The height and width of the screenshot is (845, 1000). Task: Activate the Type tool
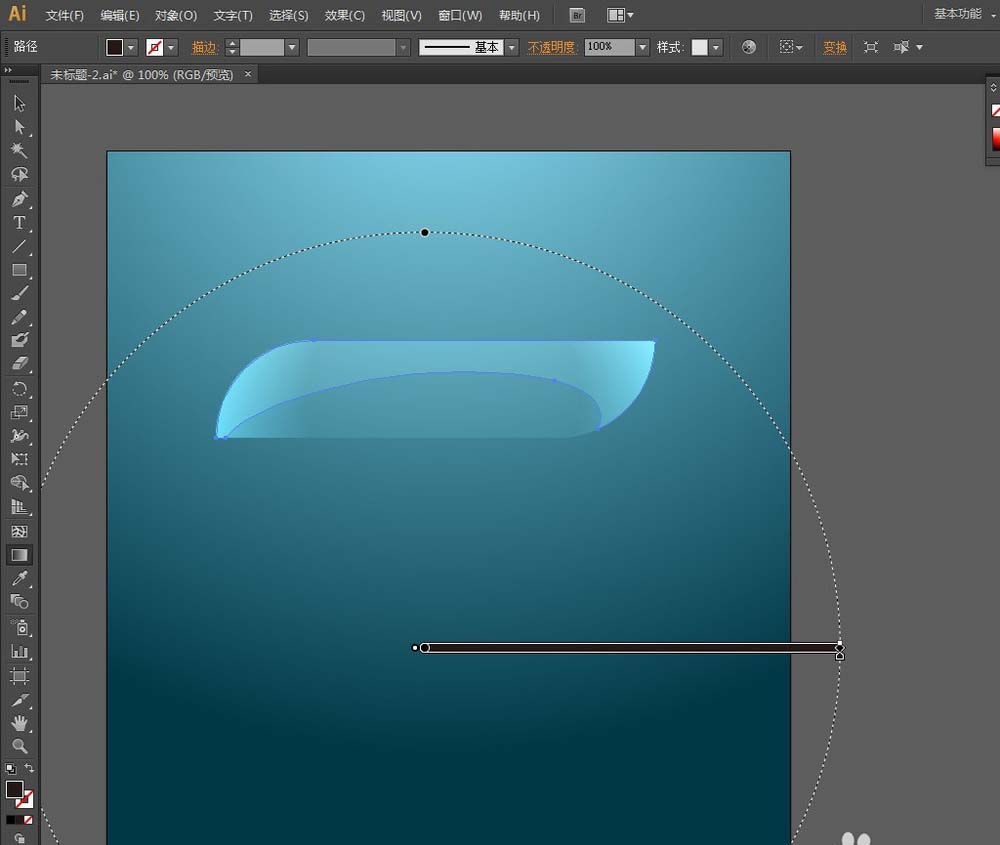pyautogui.click(x=19, y=223)
